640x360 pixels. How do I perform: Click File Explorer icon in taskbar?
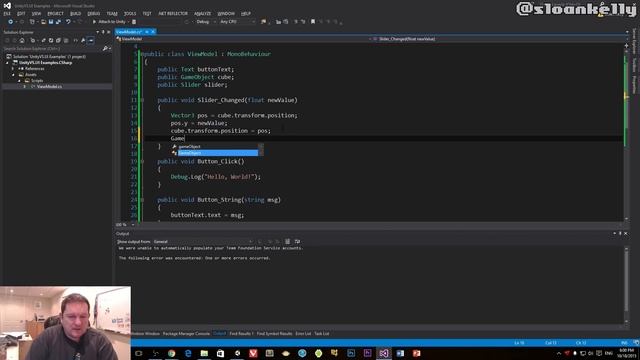[204, 353]
